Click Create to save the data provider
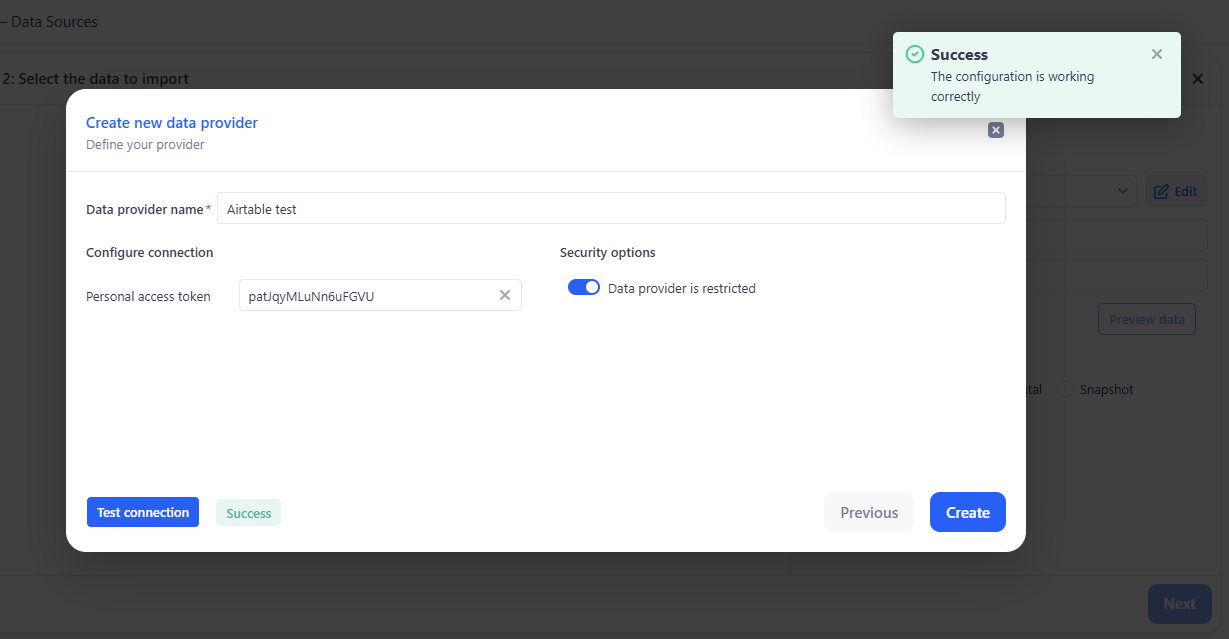Viewport: 1229px width, 639px height. tap(967, 512)
